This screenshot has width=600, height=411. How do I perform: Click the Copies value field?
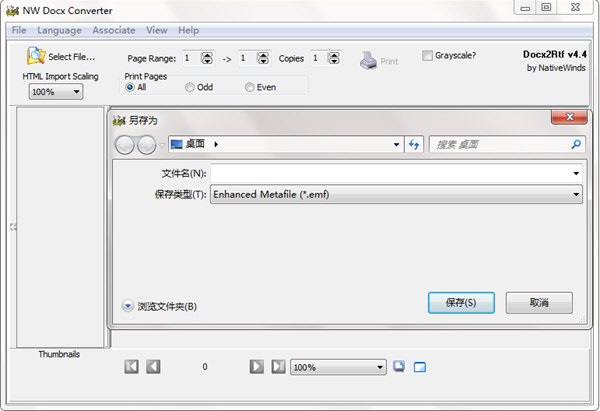[319, 58]
